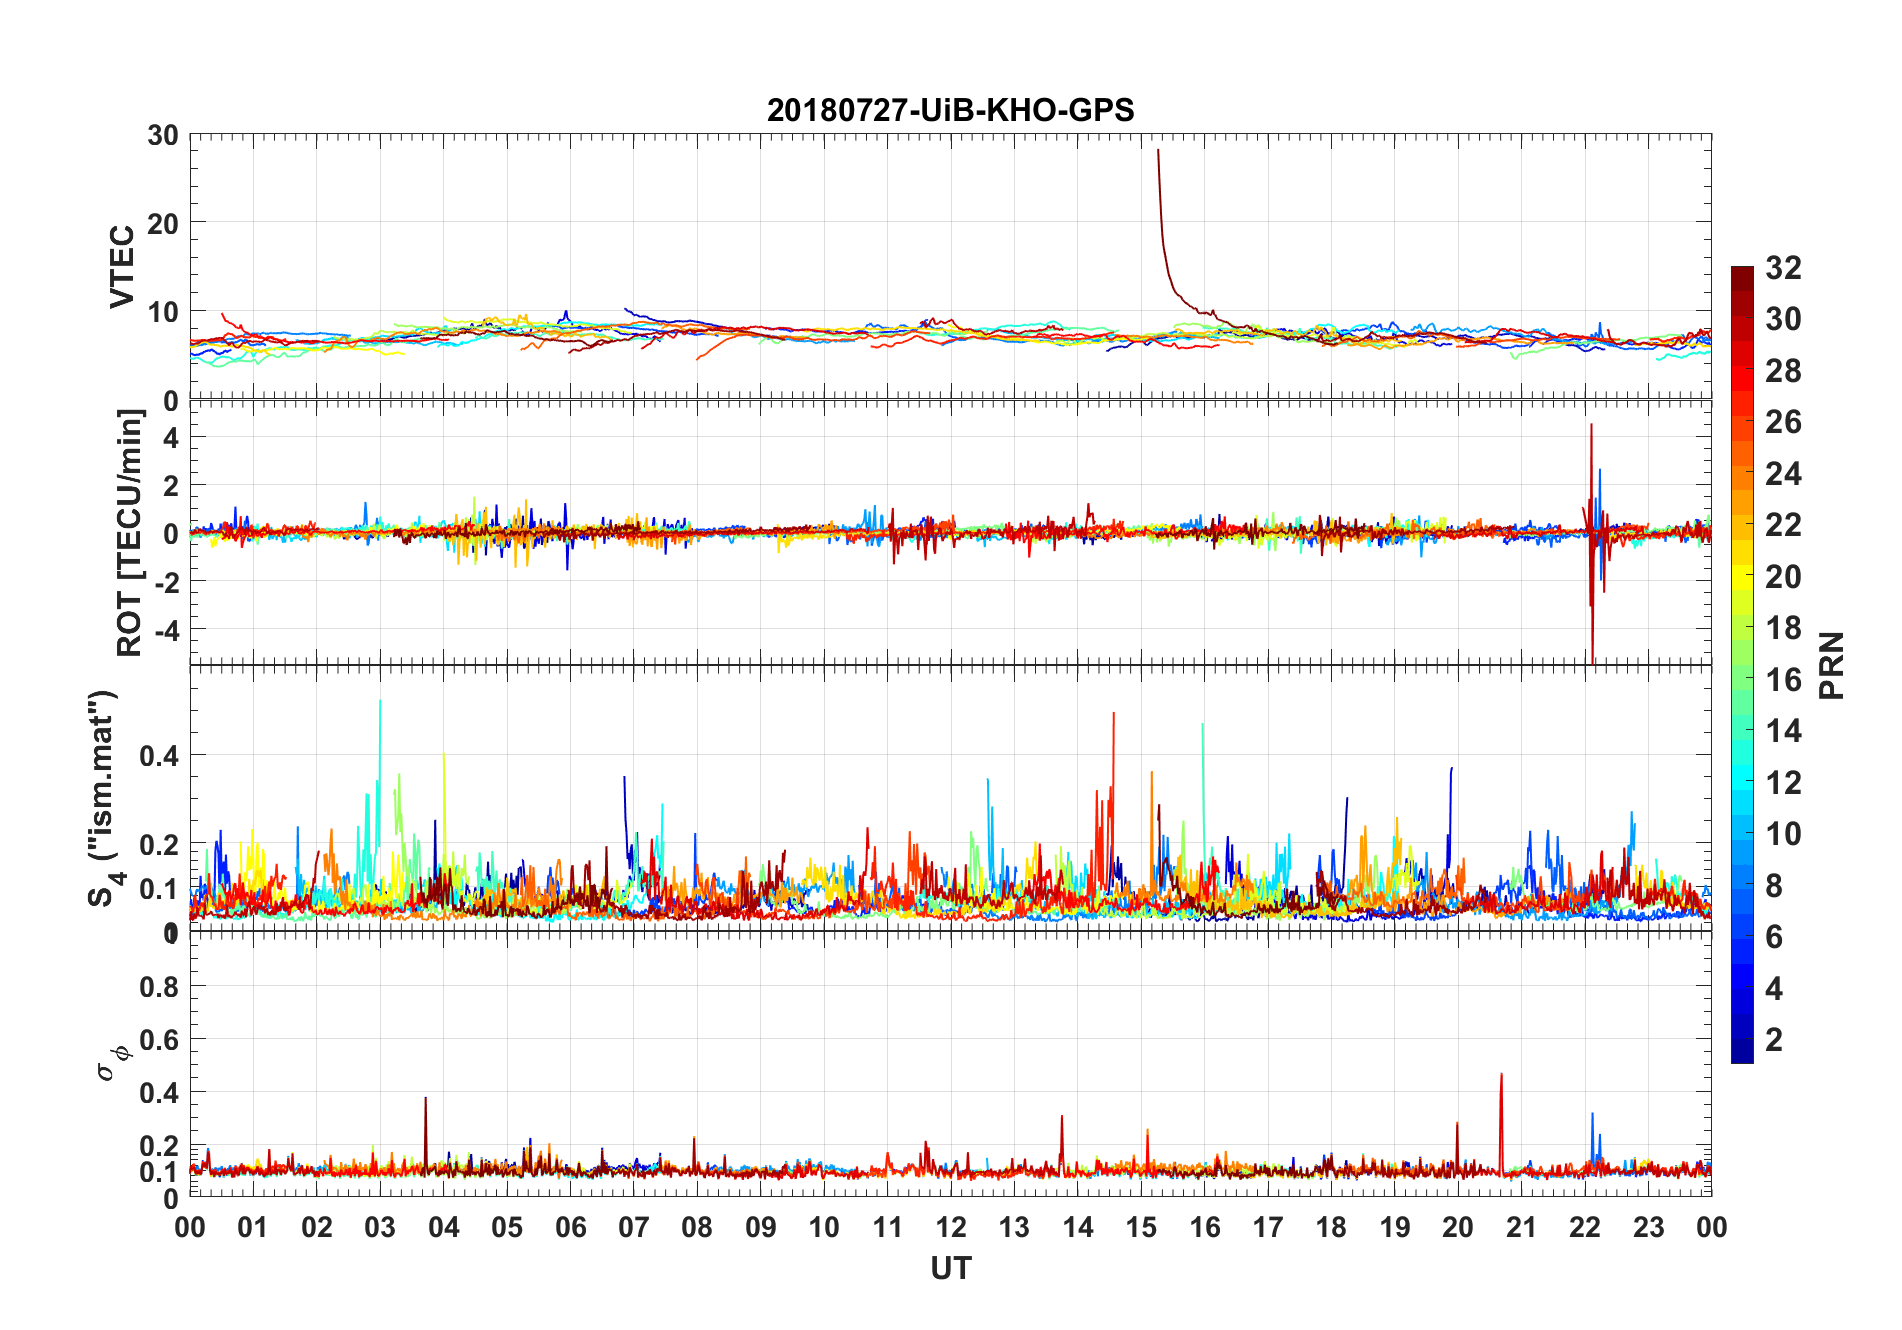Click the PRN colorbar gradient
1902x1330 pixels.
(1742, 664)
